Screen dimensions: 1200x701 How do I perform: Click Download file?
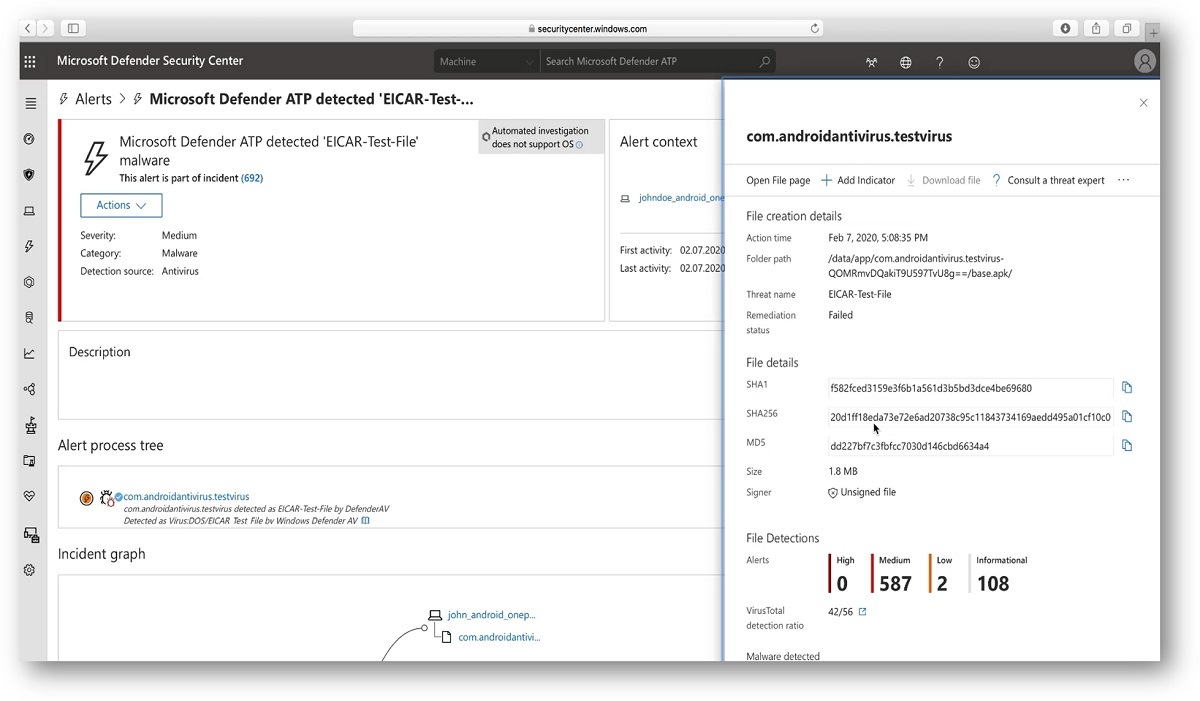pos(943,180)
